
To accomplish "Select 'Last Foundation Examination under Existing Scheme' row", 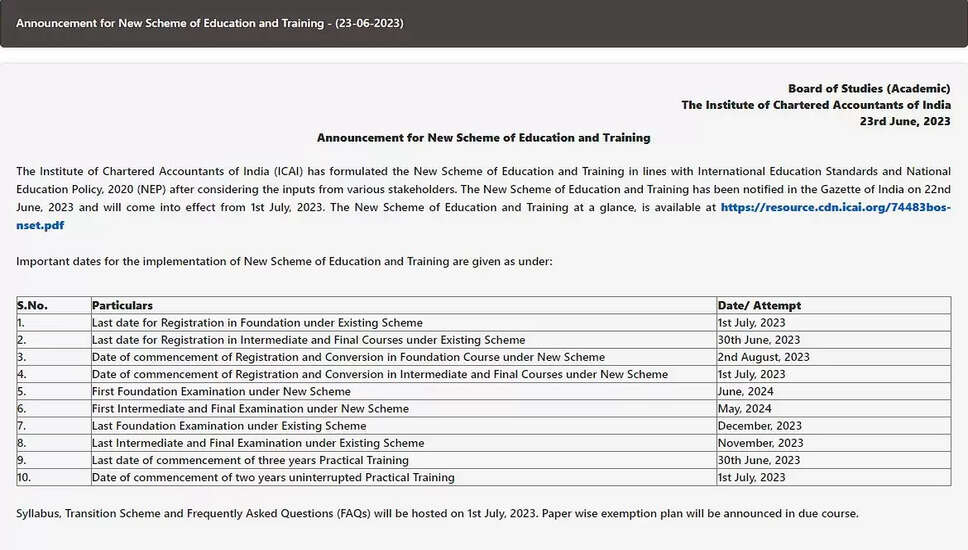I will tap(229, 426).
